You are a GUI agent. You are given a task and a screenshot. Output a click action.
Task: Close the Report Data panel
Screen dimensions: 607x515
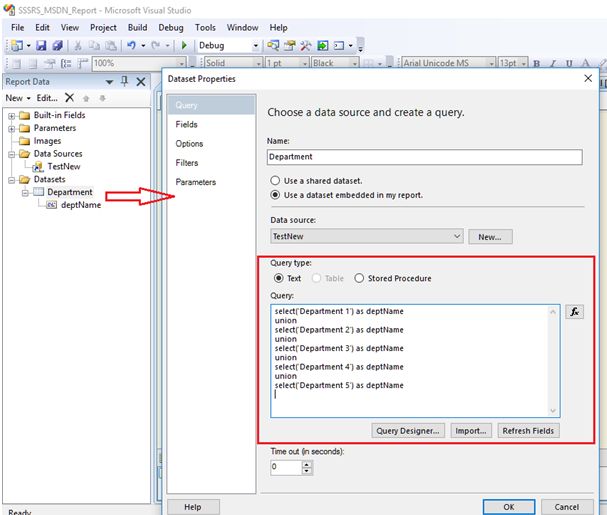pos(141,82)
